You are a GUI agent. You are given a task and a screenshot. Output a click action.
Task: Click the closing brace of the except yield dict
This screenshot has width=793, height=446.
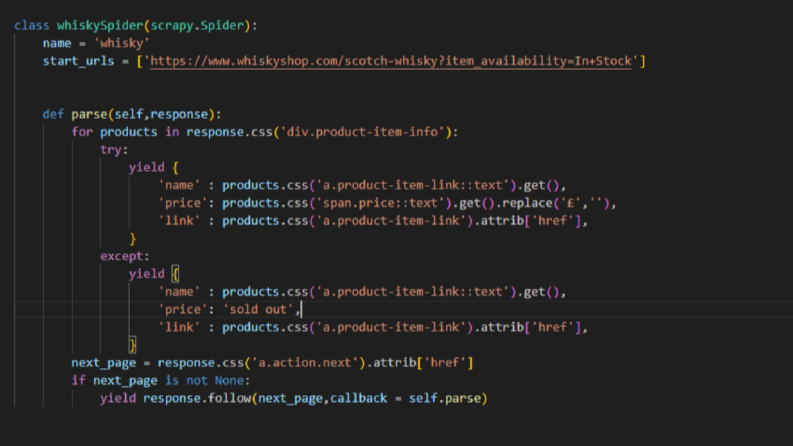coord(133,345)
